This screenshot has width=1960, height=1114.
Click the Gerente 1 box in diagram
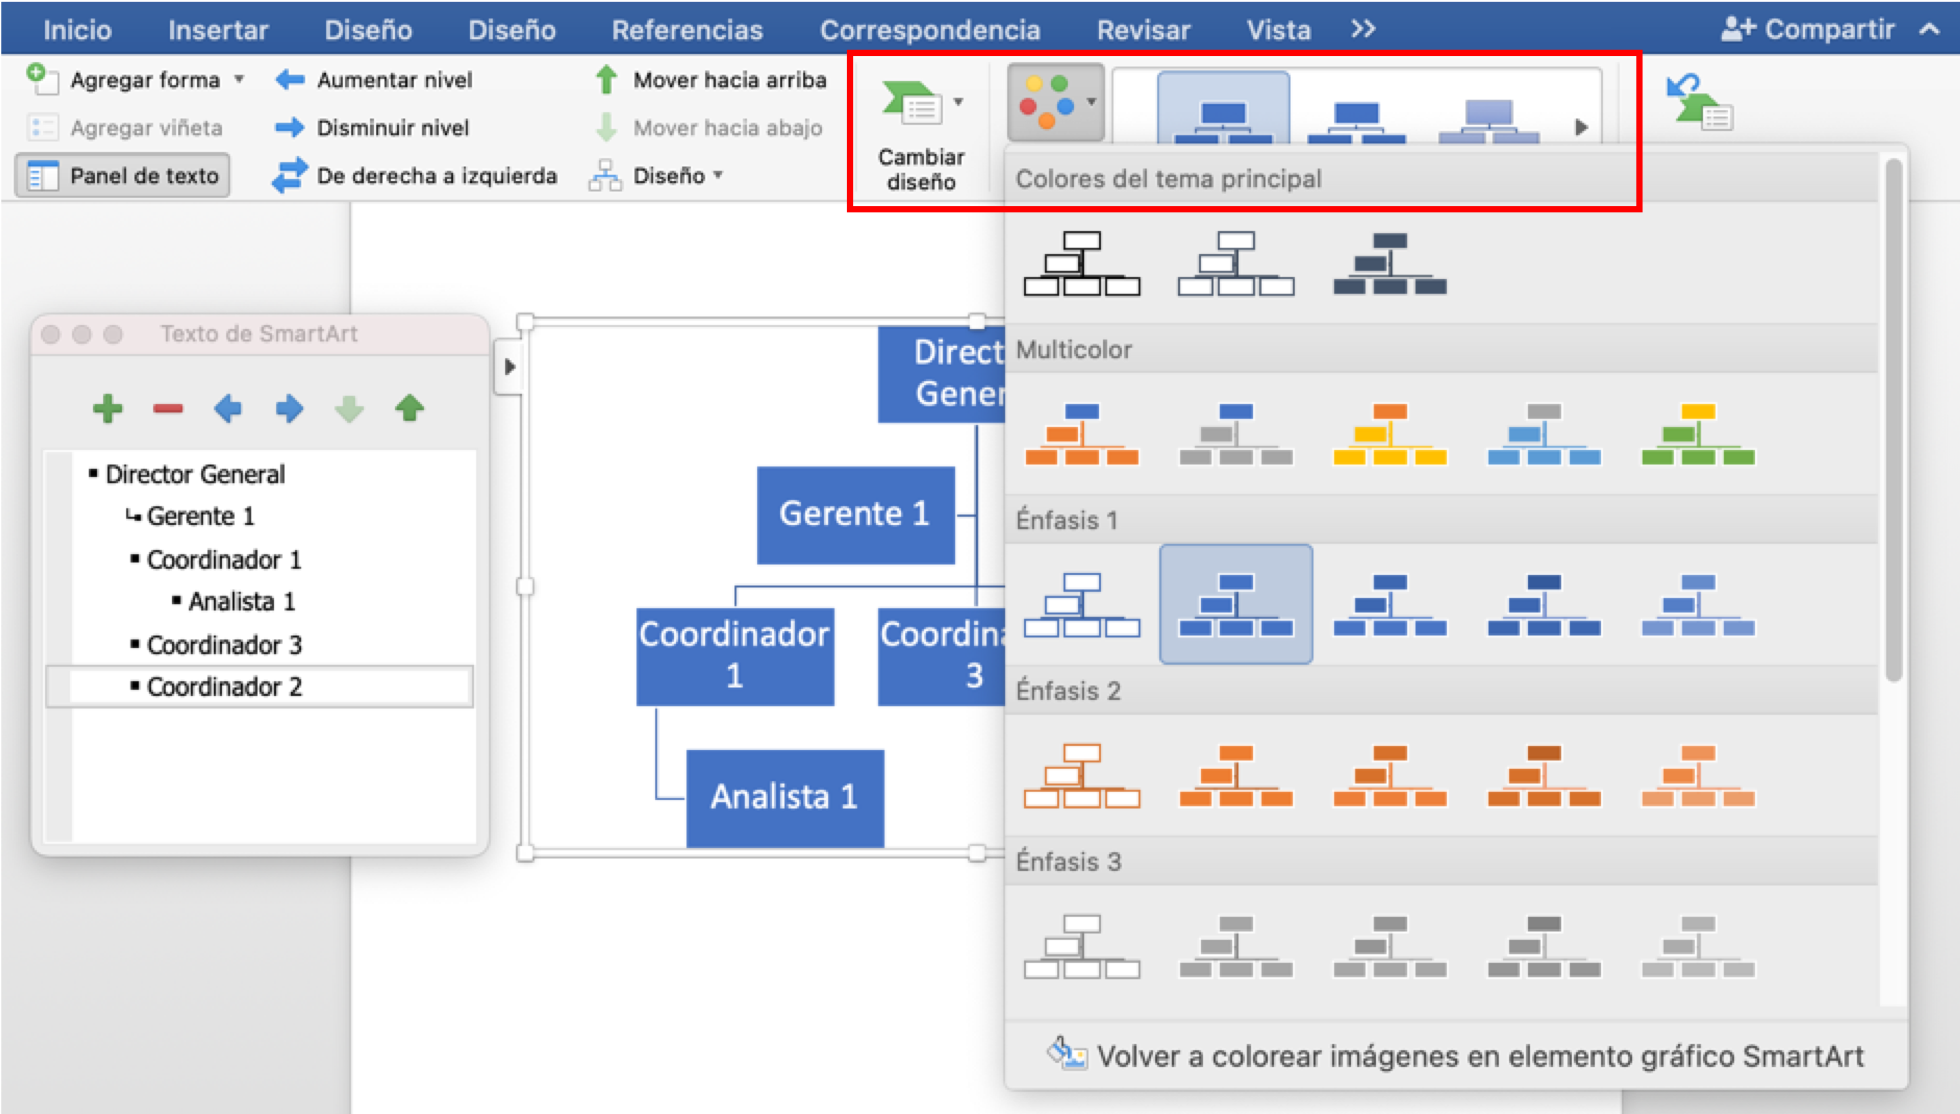[x=855, y=514]
